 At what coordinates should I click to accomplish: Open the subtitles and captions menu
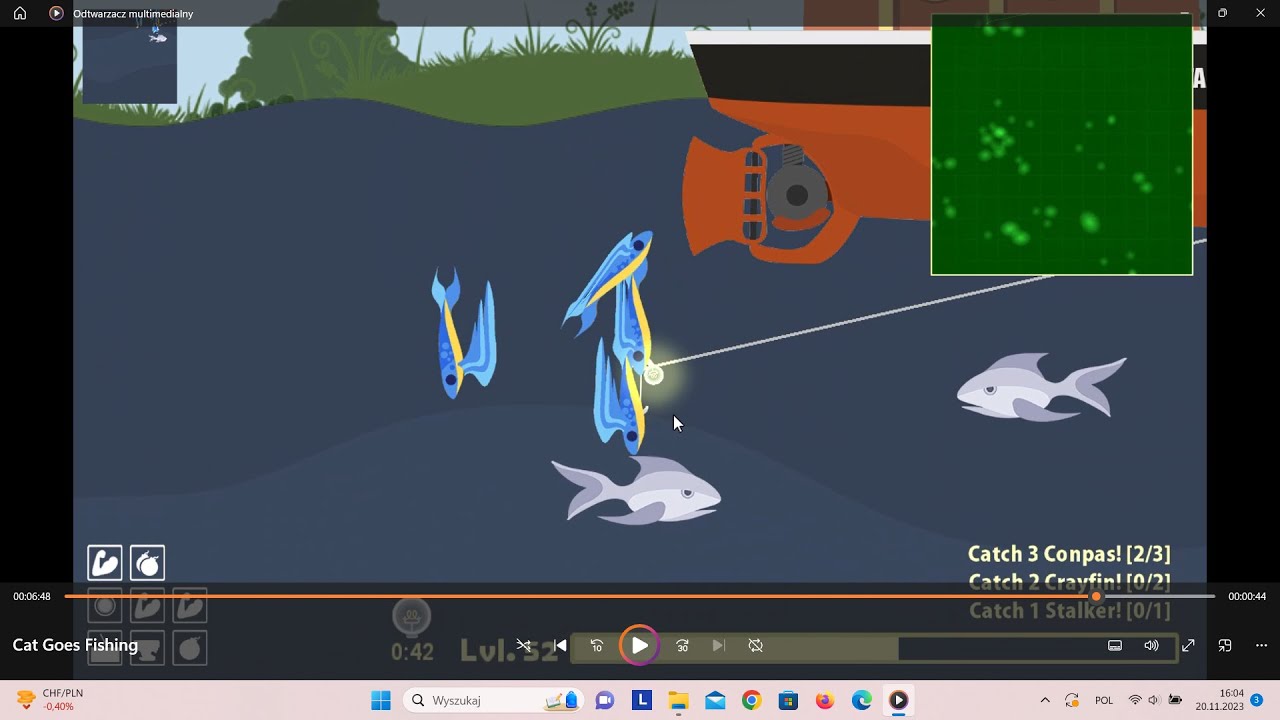[1115, 646]
